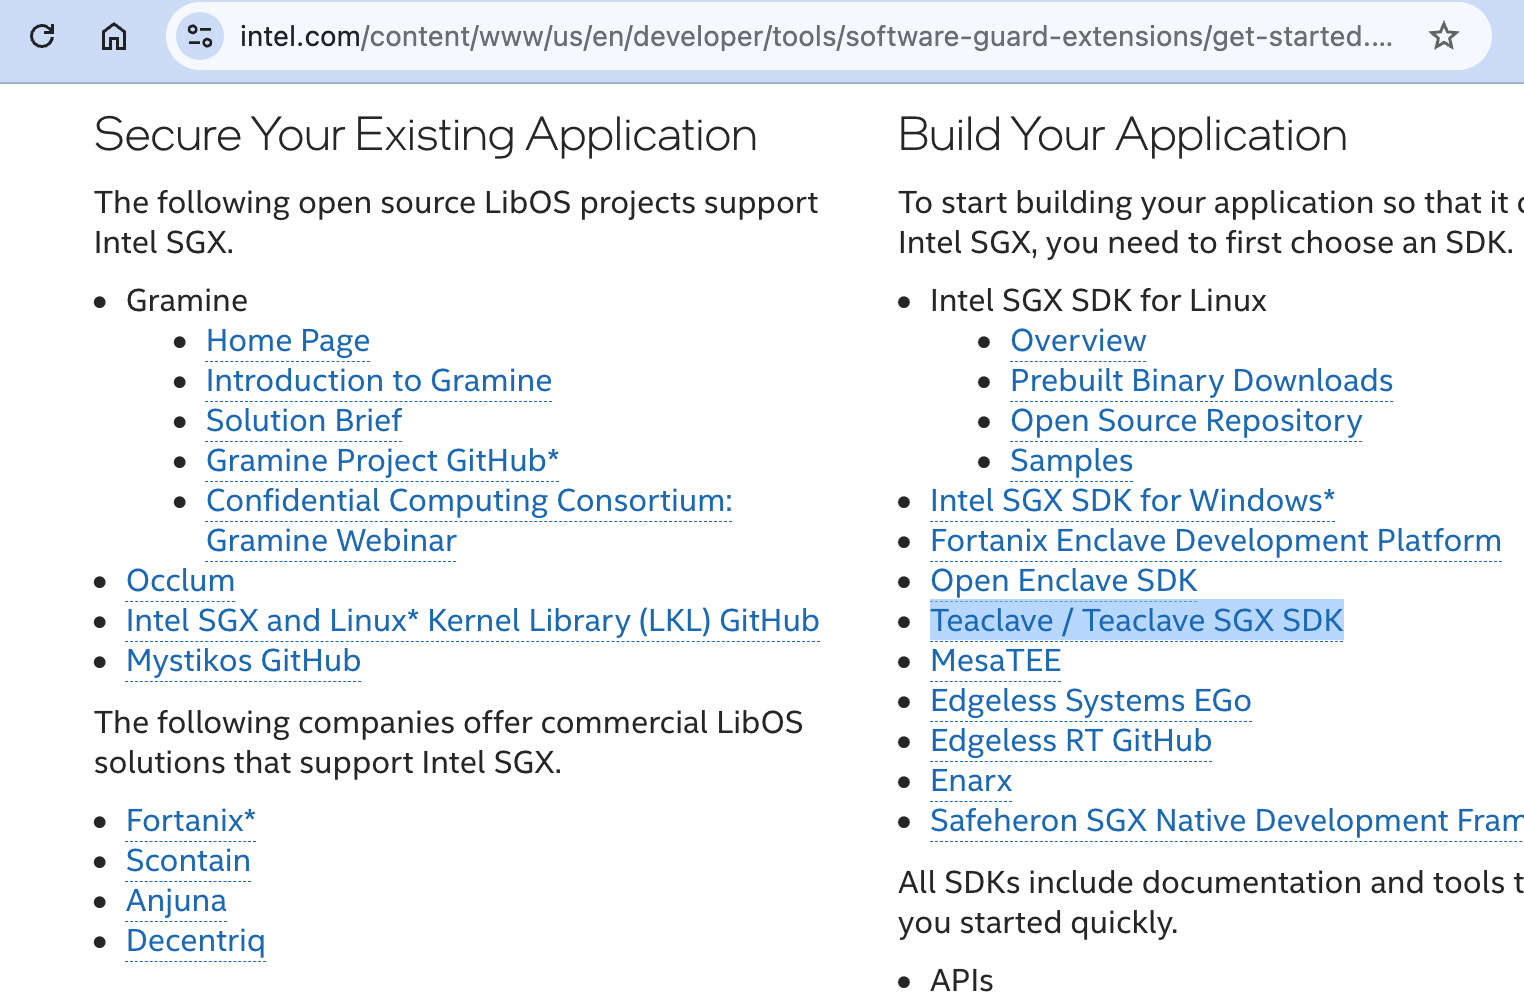
Task: Open the Scontain link
Action: pos(188,861)
